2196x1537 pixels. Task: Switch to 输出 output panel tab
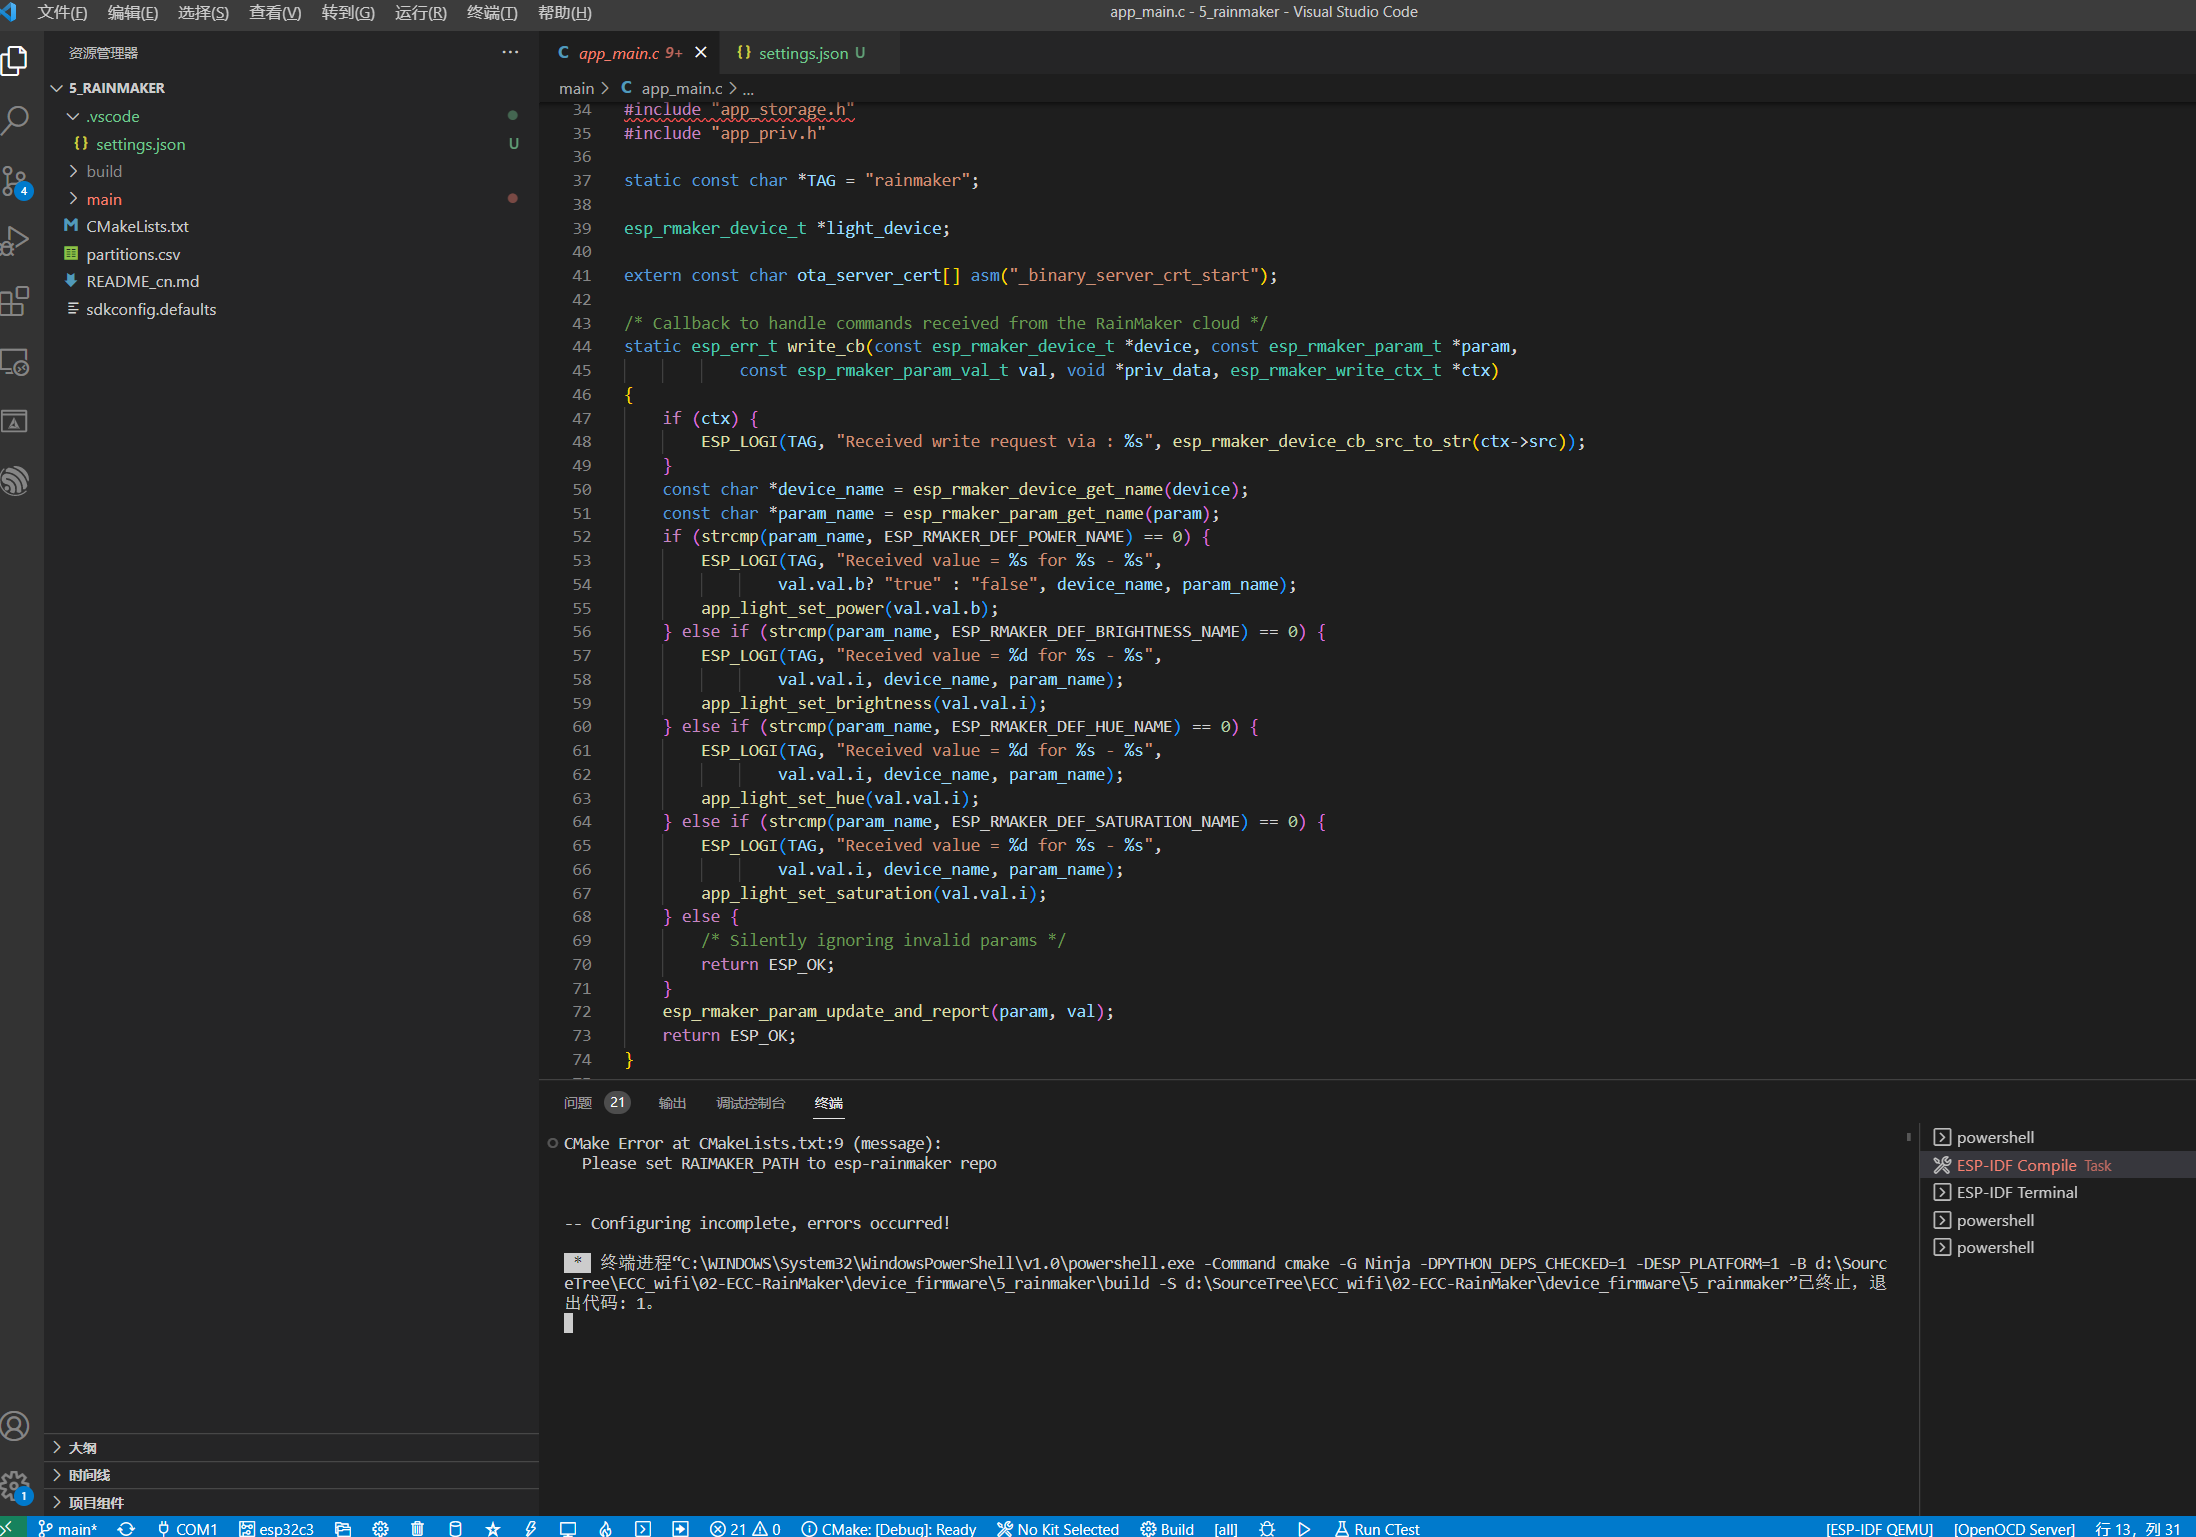coord(672,1102)
